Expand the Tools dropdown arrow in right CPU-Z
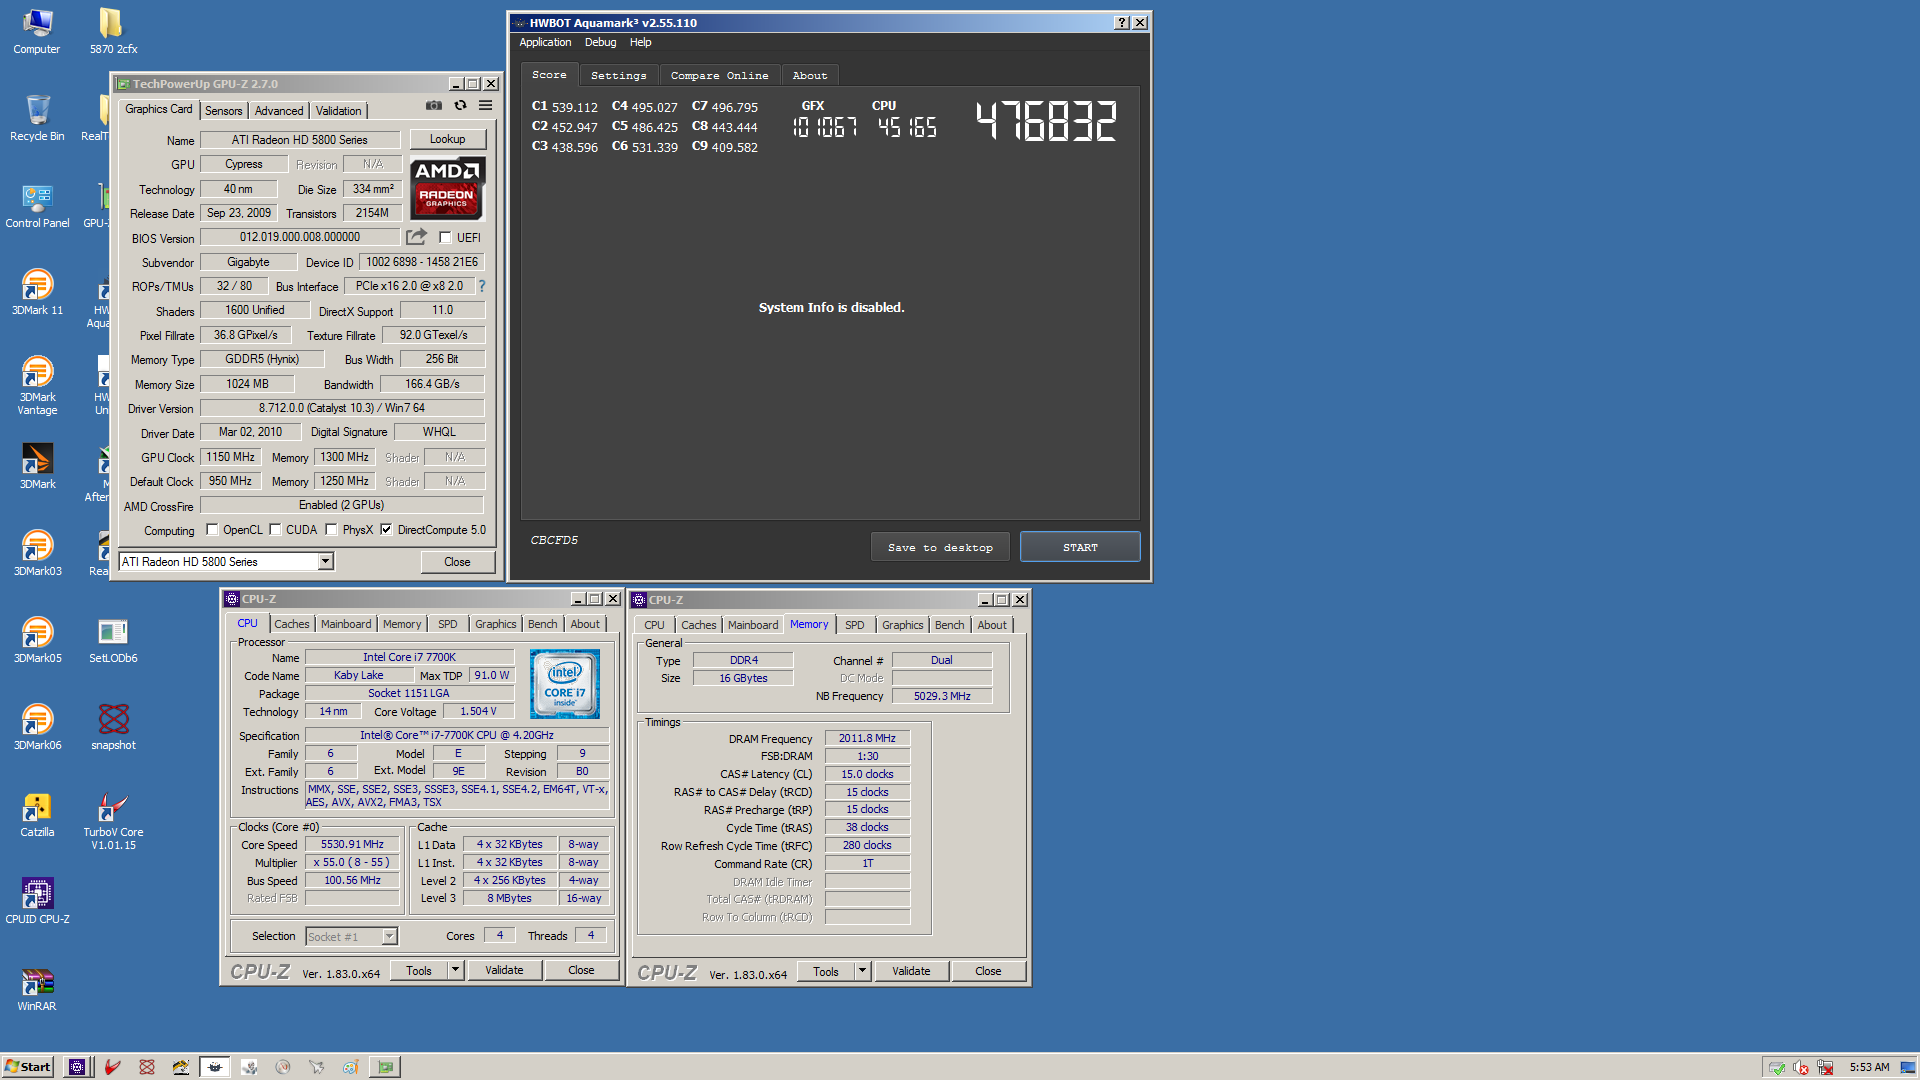 click(863, 971)
